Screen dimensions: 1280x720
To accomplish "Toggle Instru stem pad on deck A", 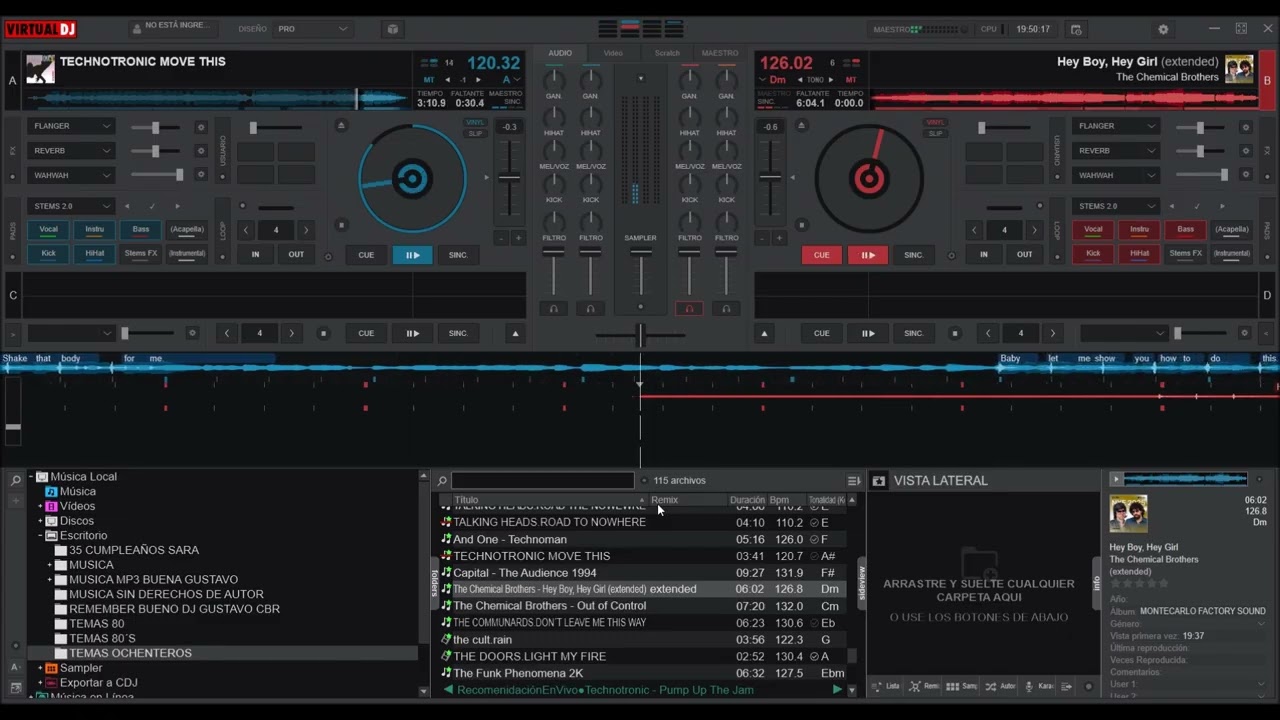I will click(x=95, y=229).
